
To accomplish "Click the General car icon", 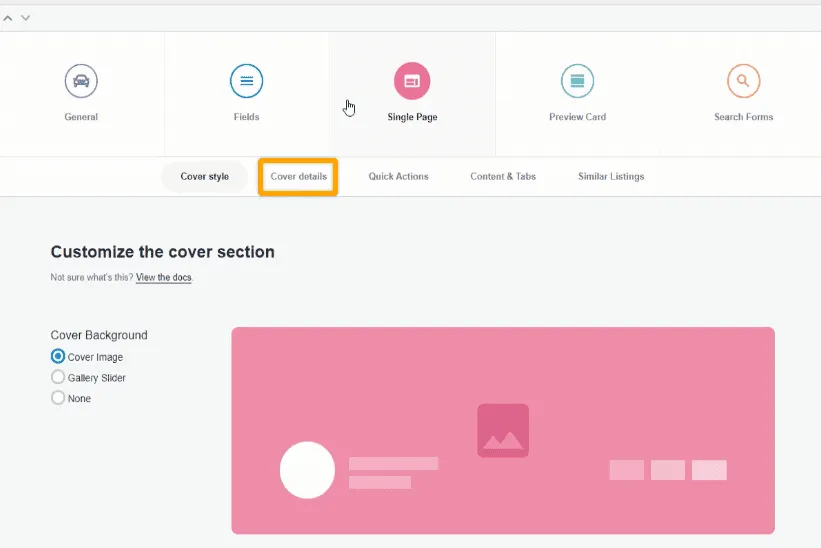I will point(81,81).
